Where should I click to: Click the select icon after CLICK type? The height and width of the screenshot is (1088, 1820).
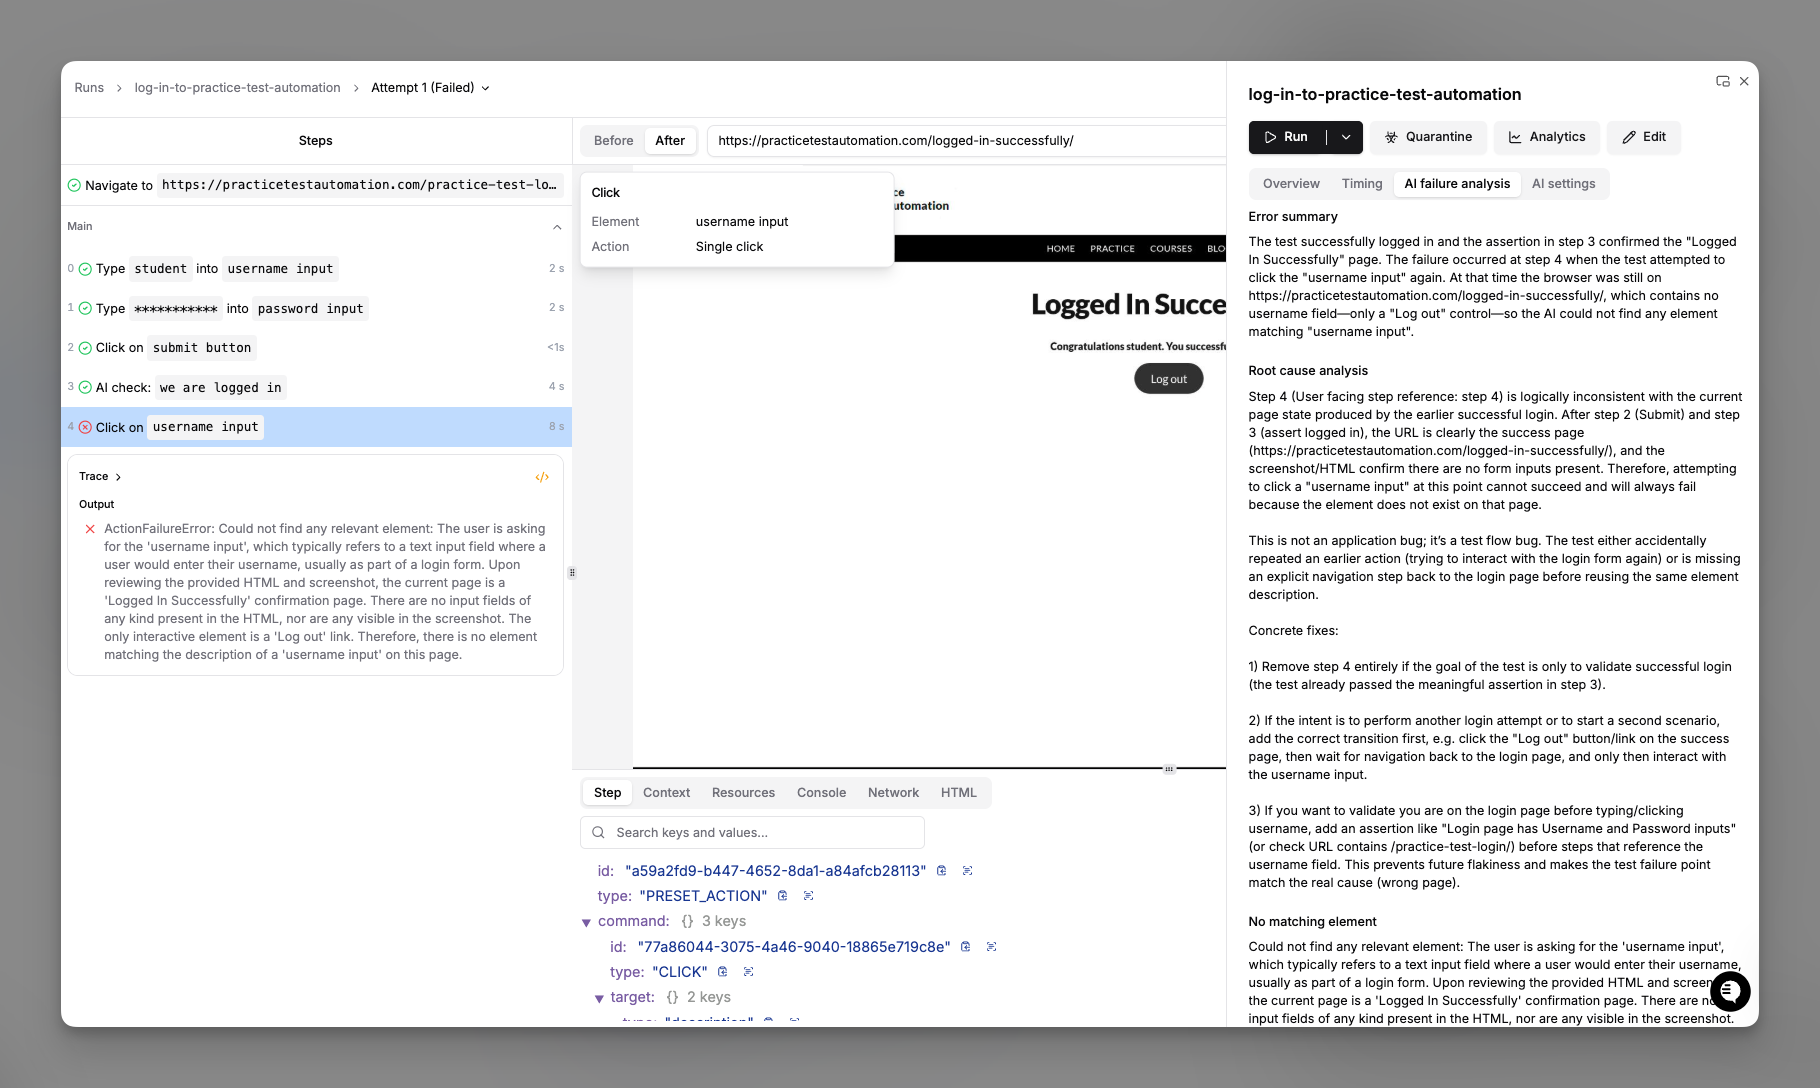[749, 972]
